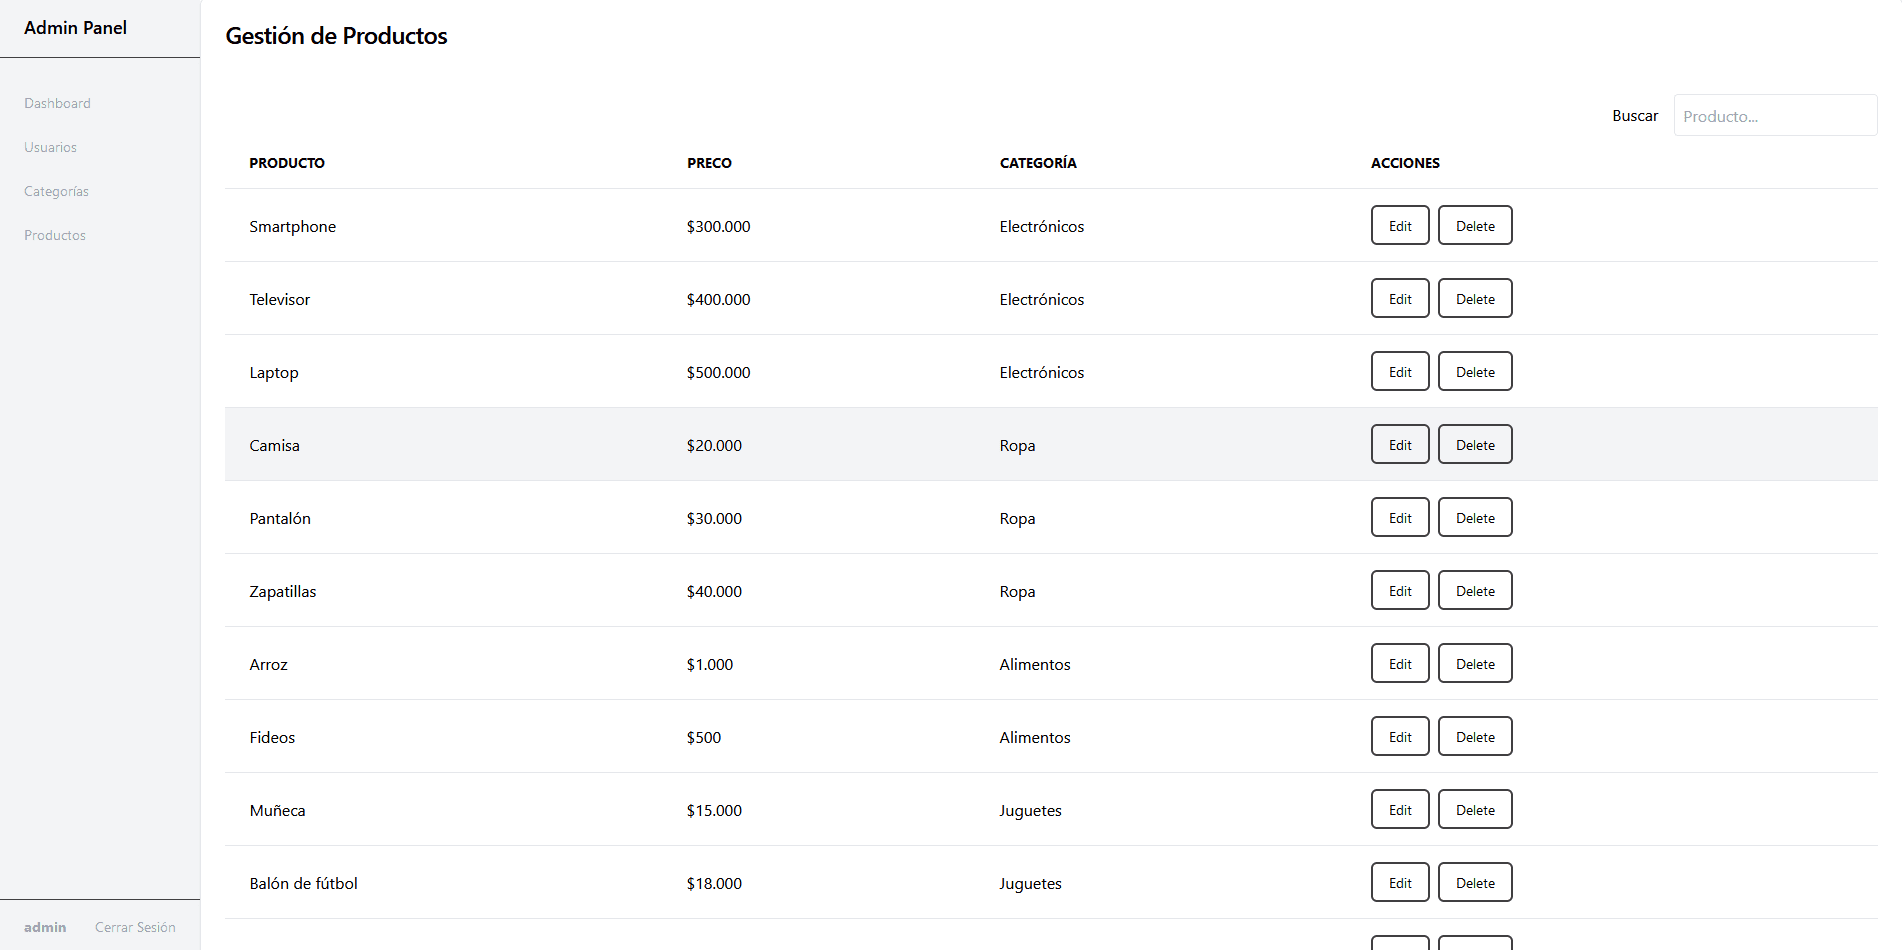Click the $500 price cell
The height and width of the screenshot is (950, 1902).
click(x=704, y=738)
